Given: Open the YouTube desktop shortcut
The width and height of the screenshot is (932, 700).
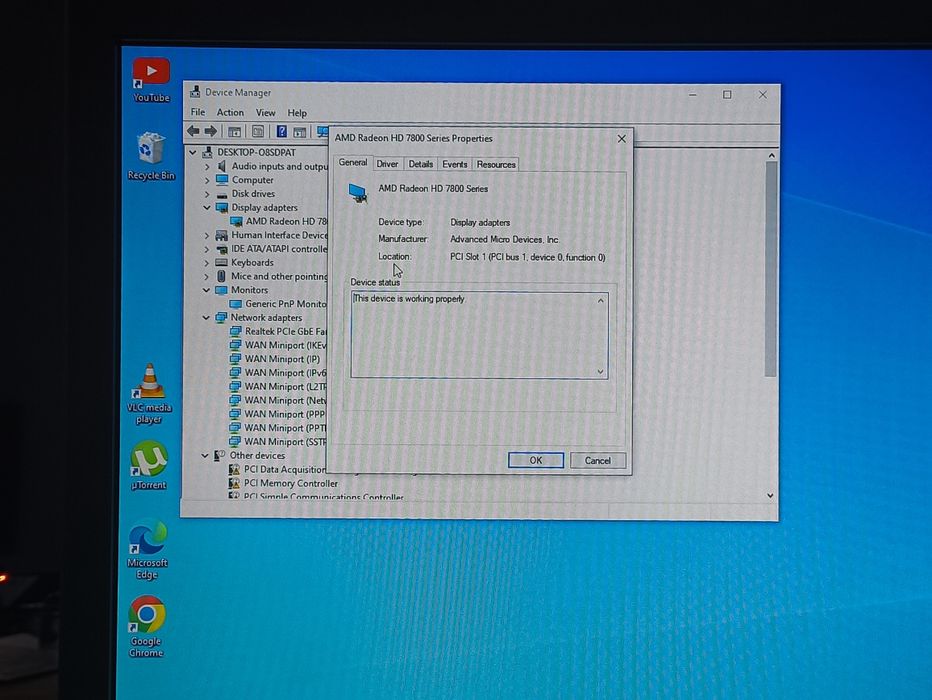Looking at the screenshot, I should tap(151, 80).
